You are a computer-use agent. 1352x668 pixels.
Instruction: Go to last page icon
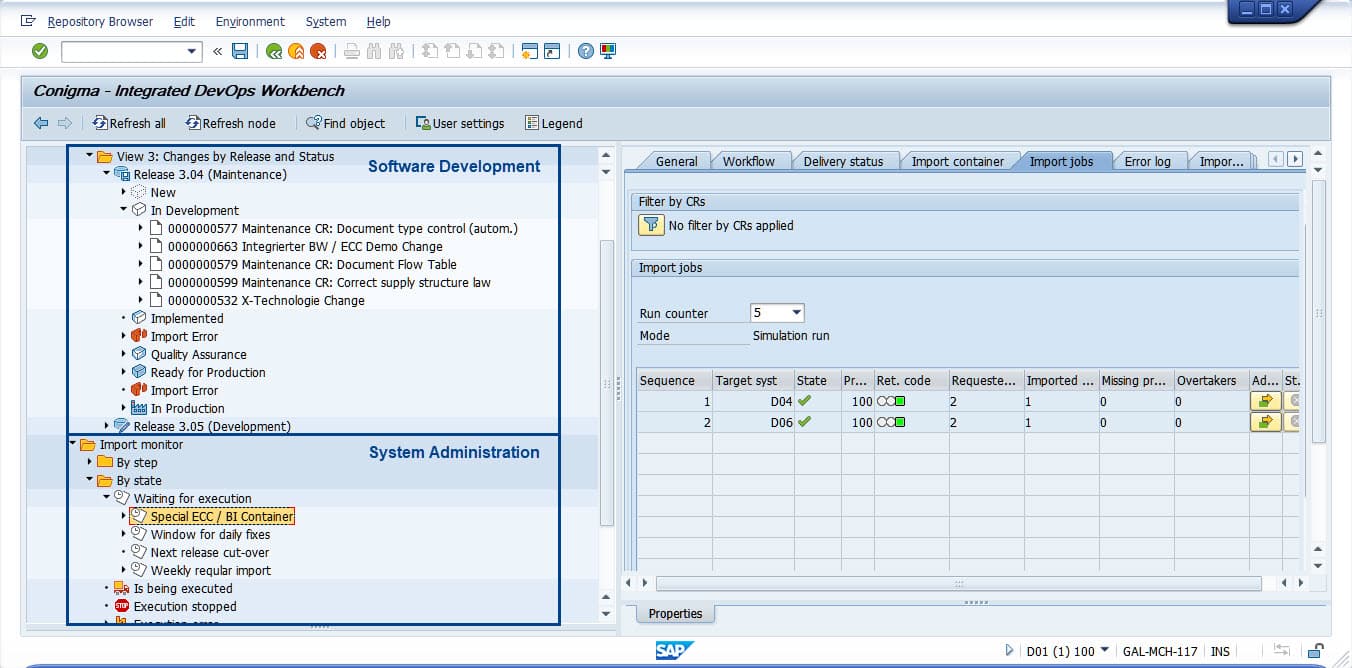496,51
